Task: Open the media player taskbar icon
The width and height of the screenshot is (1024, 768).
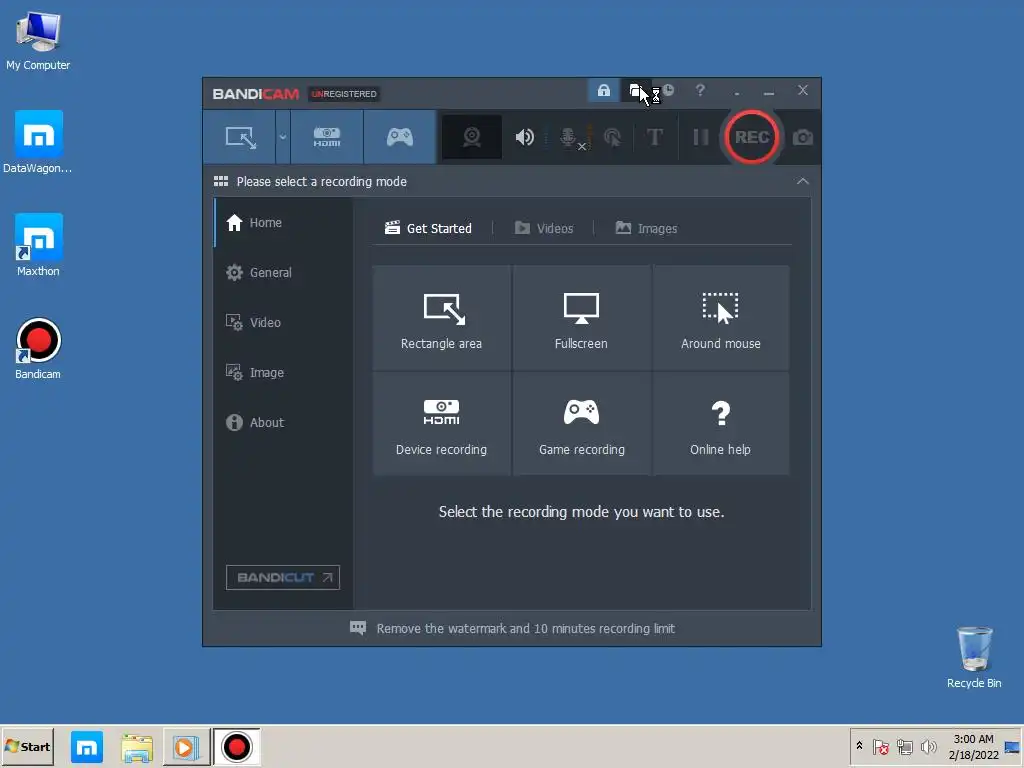Action: [x=186, y=747]
